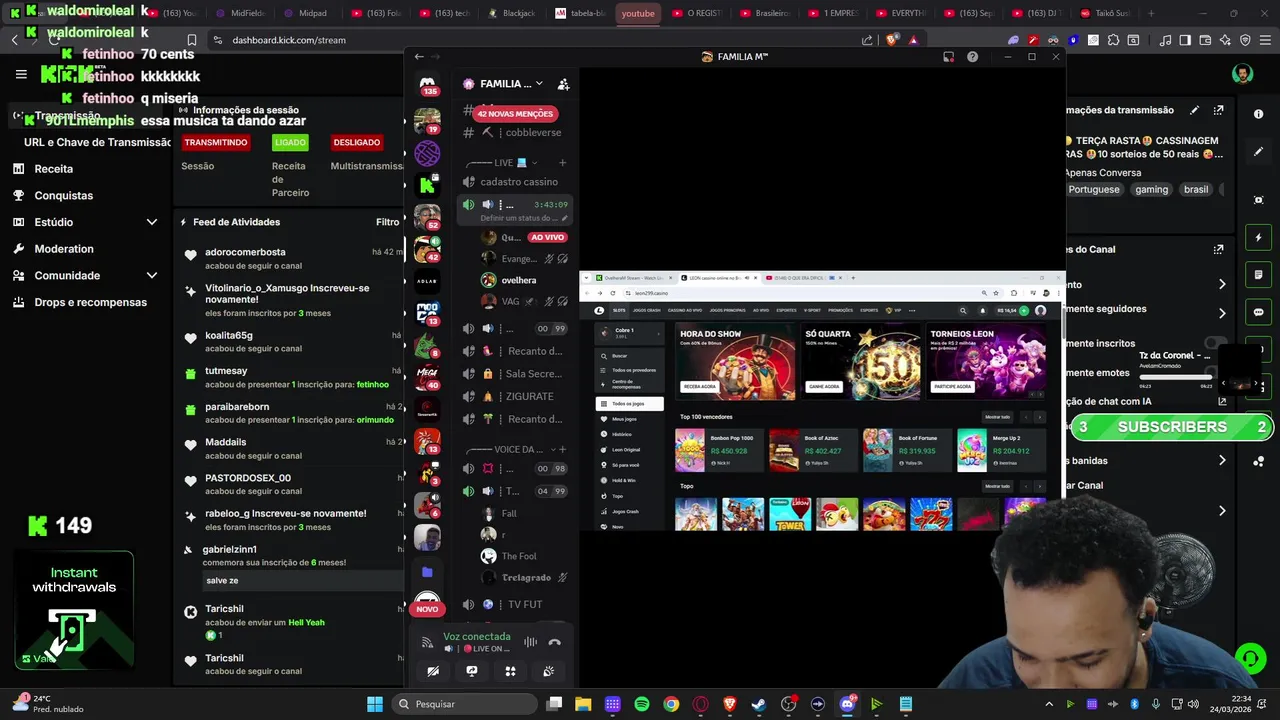Open Spotify from Windows taskbar
This screenshot has height=720, width=1280.
coord(642,704)
